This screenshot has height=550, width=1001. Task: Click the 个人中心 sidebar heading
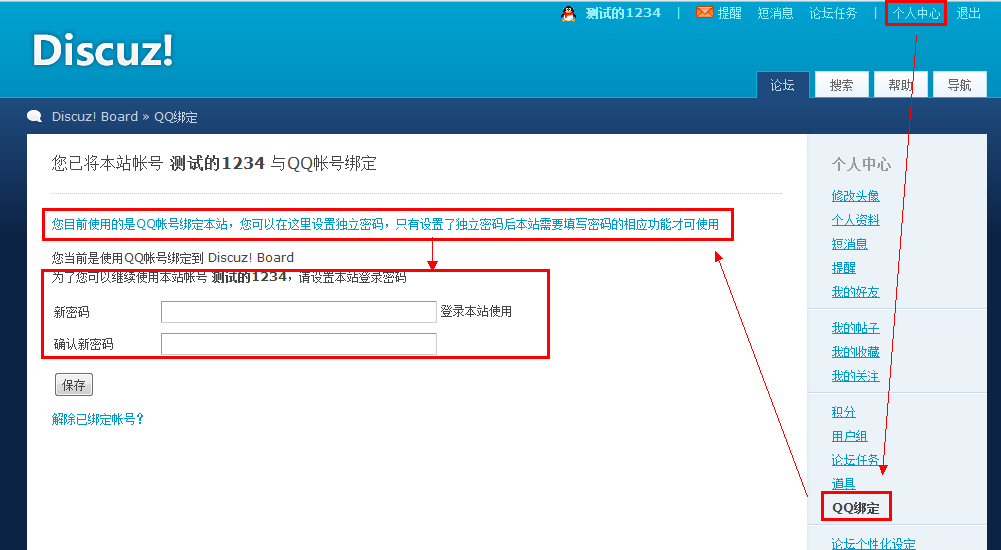[x=861, y=165]
